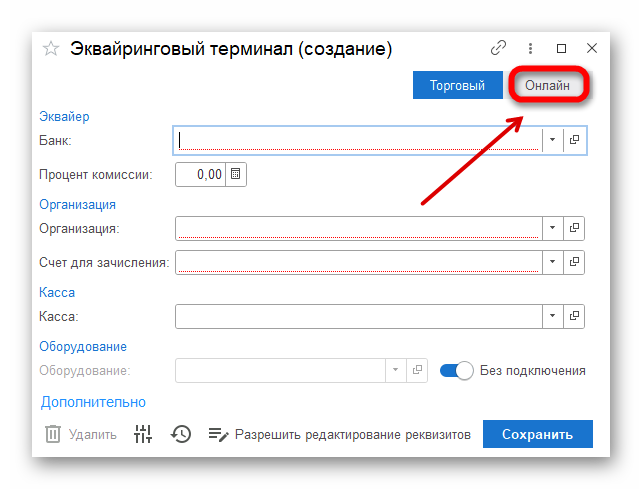The image size is (642, 489).
Task: Open the three-dot more actions menu
Action: pos(530,48)
